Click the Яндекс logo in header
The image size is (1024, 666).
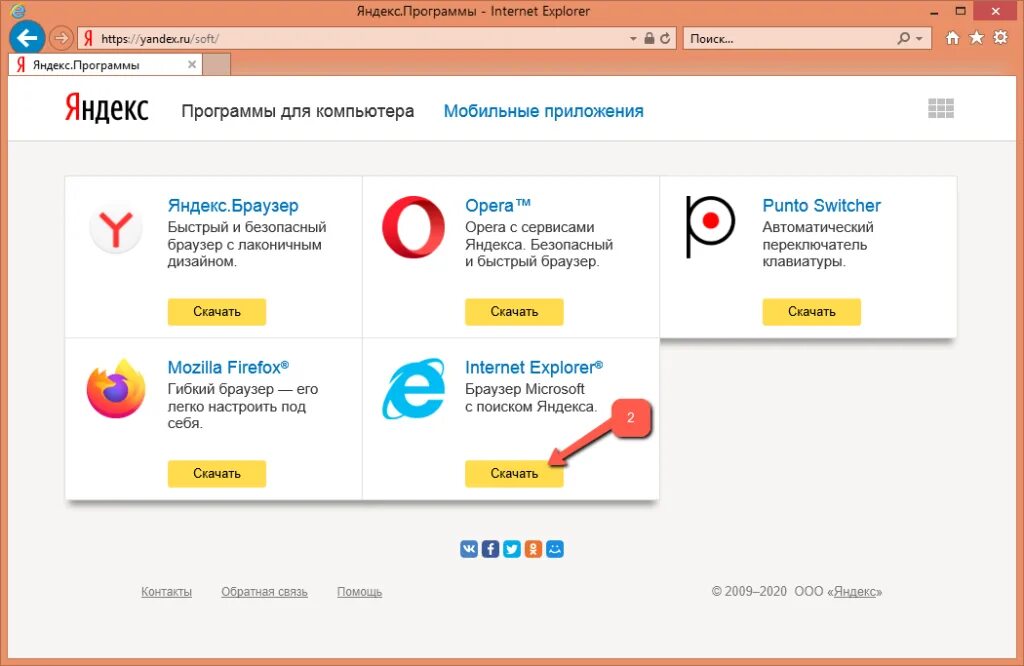[x=106, y=108]
